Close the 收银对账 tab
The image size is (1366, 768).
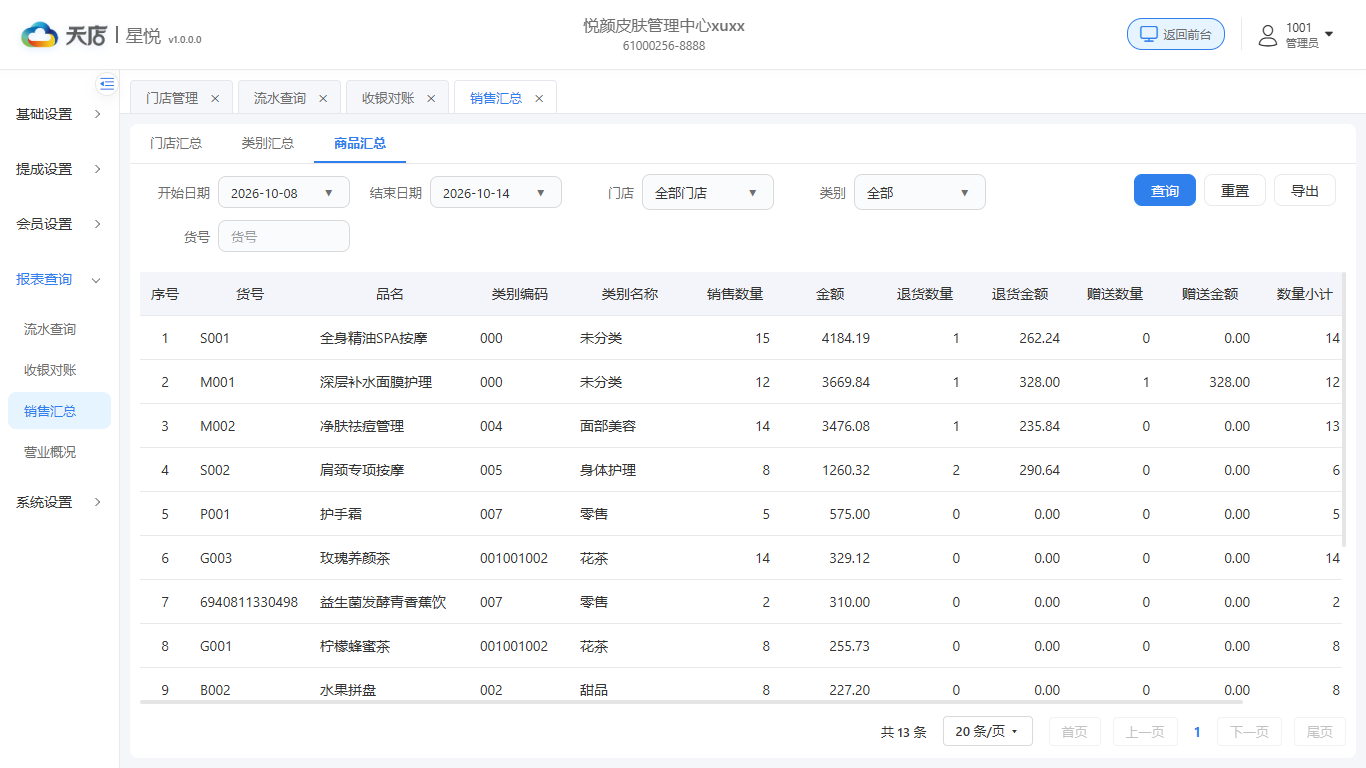click(431, 98)
